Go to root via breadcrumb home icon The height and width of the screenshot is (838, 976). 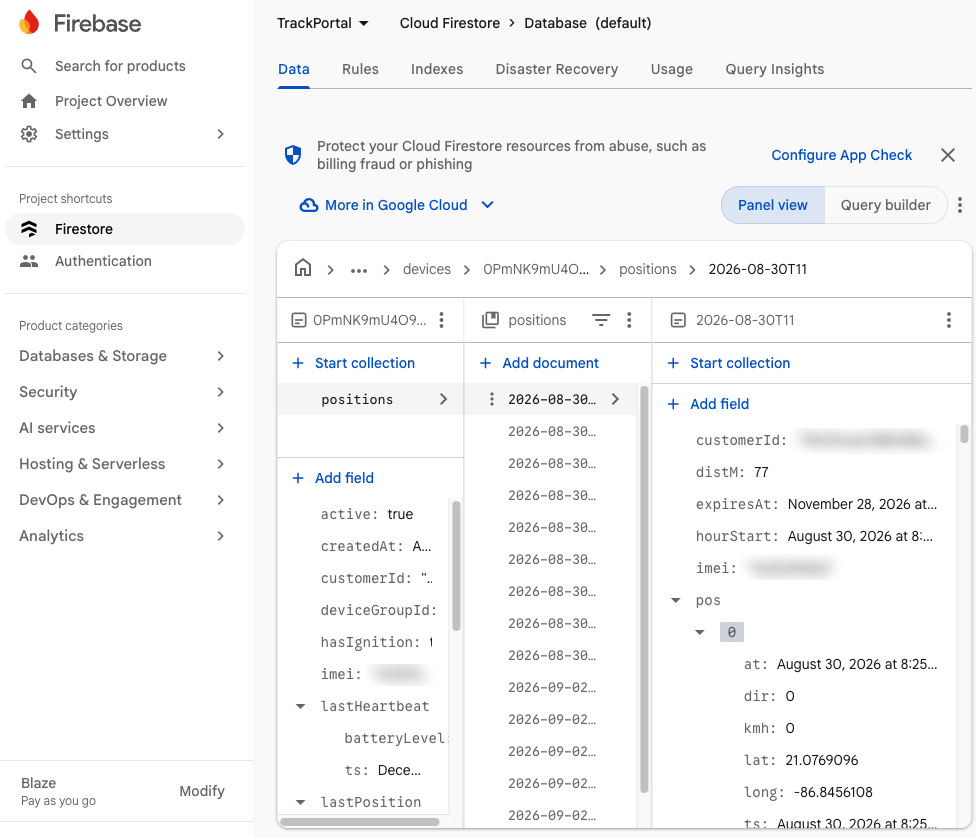pos(303,268)
